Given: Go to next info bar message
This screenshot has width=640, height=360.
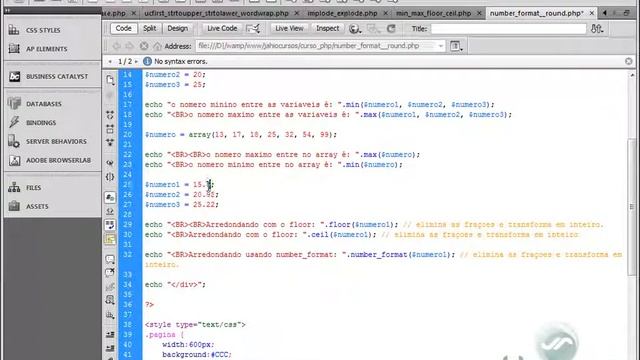Looking at the screenshot, I should click(x=136, y=62).
